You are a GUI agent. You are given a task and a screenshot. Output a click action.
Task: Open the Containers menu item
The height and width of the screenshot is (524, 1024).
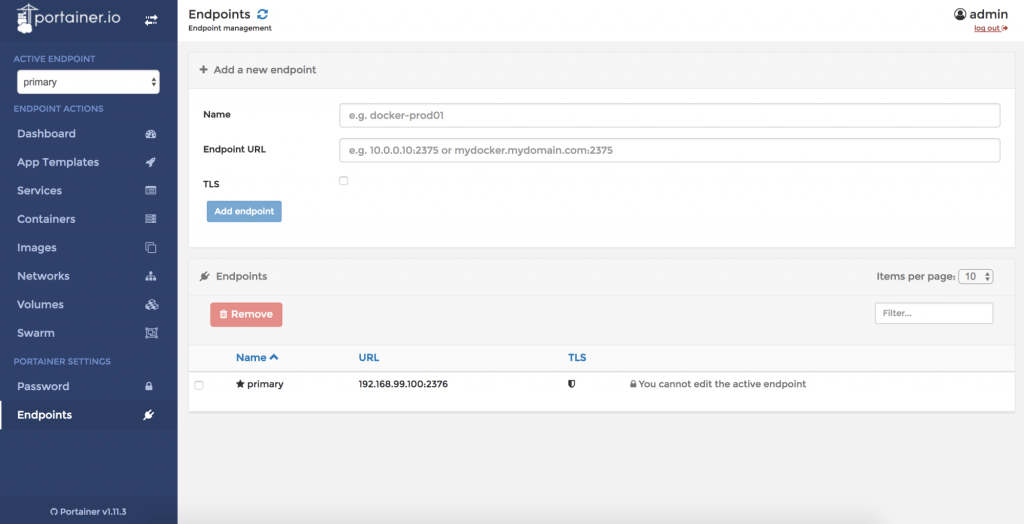(46, 219)
